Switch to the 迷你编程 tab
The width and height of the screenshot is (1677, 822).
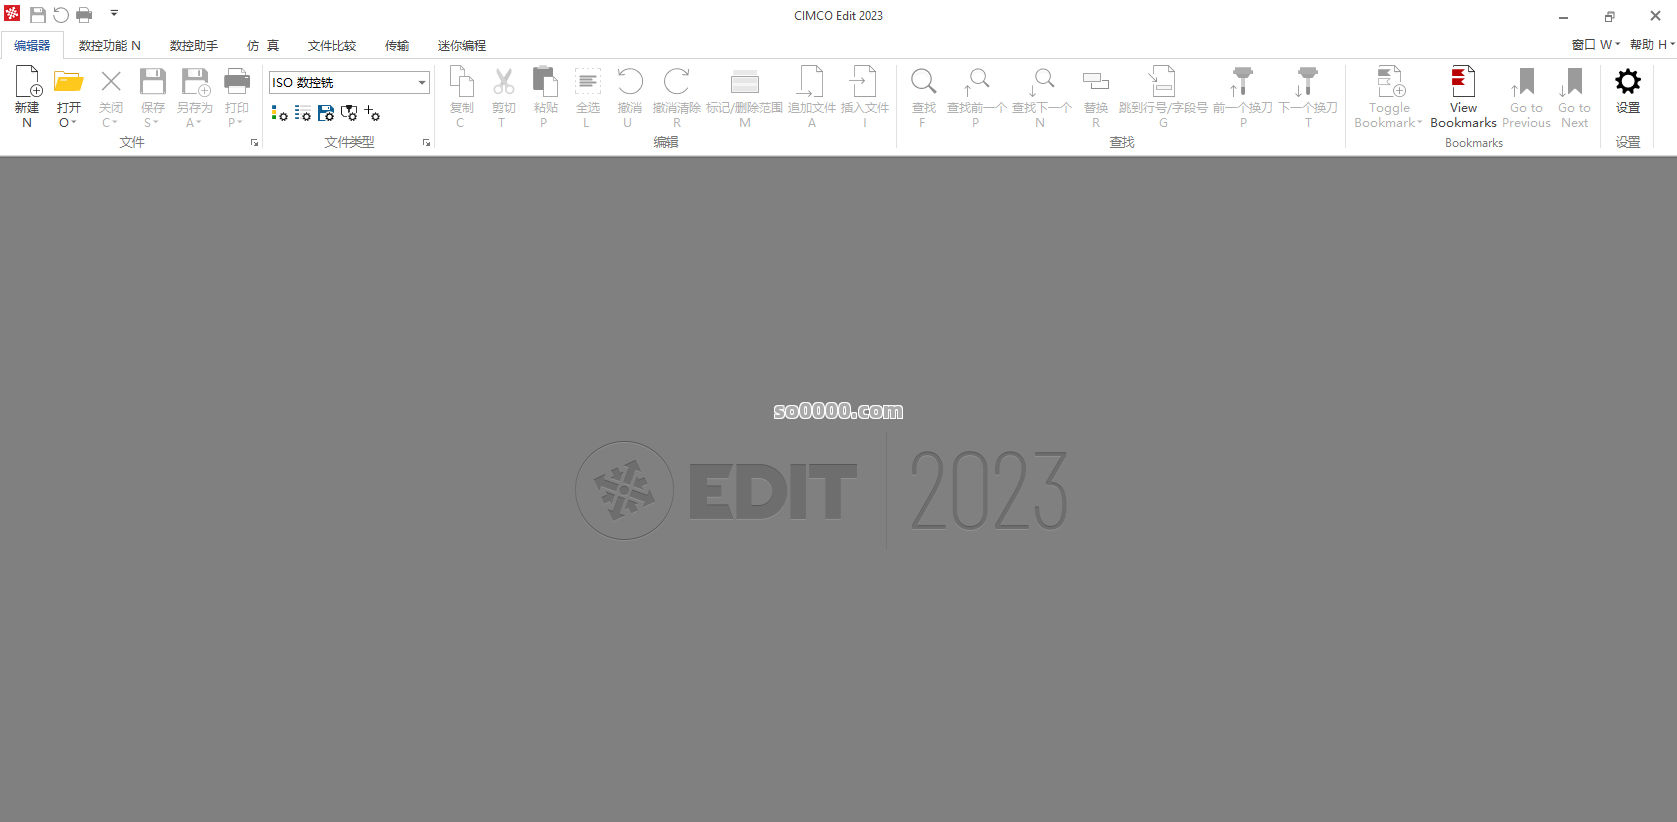point(462,46)
